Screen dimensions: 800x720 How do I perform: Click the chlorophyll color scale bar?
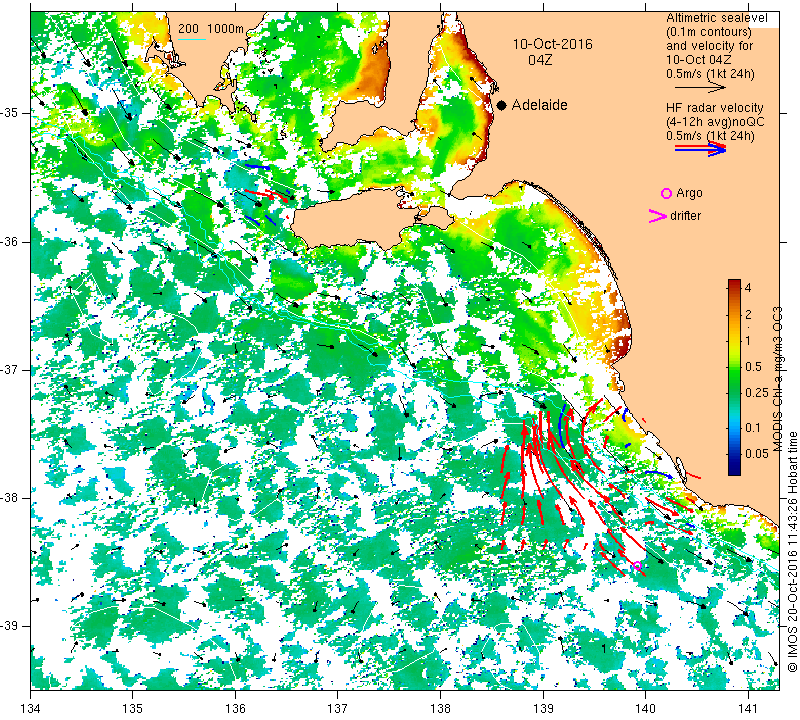tap(734, 377)
